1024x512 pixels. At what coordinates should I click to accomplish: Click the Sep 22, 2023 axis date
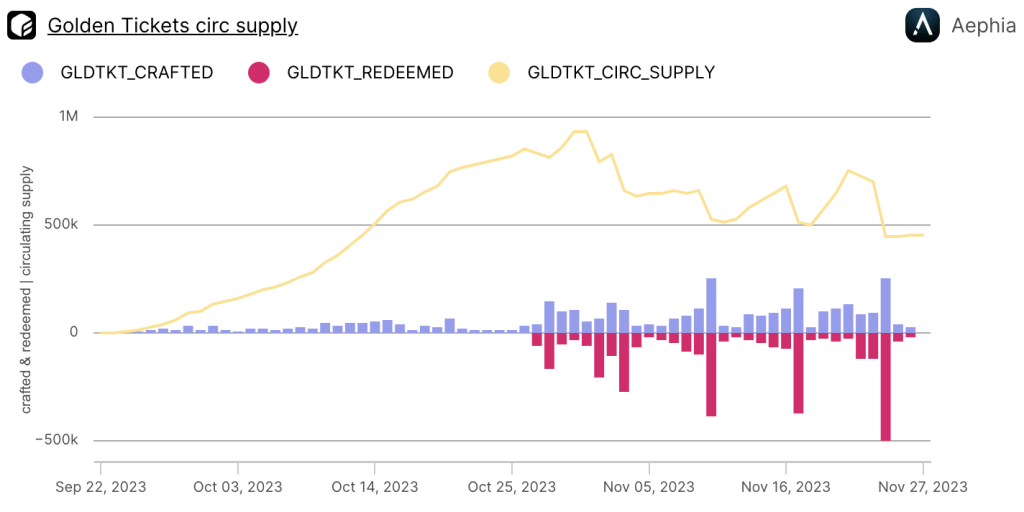click(101, 487)
